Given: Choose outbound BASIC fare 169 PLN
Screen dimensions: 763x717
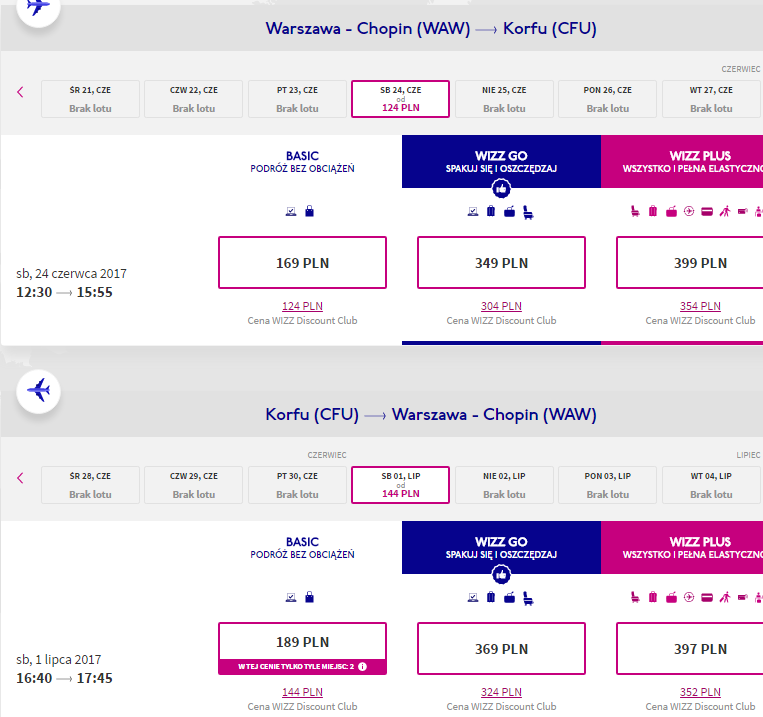Looking at the screenshot, I should pos(302,263).
